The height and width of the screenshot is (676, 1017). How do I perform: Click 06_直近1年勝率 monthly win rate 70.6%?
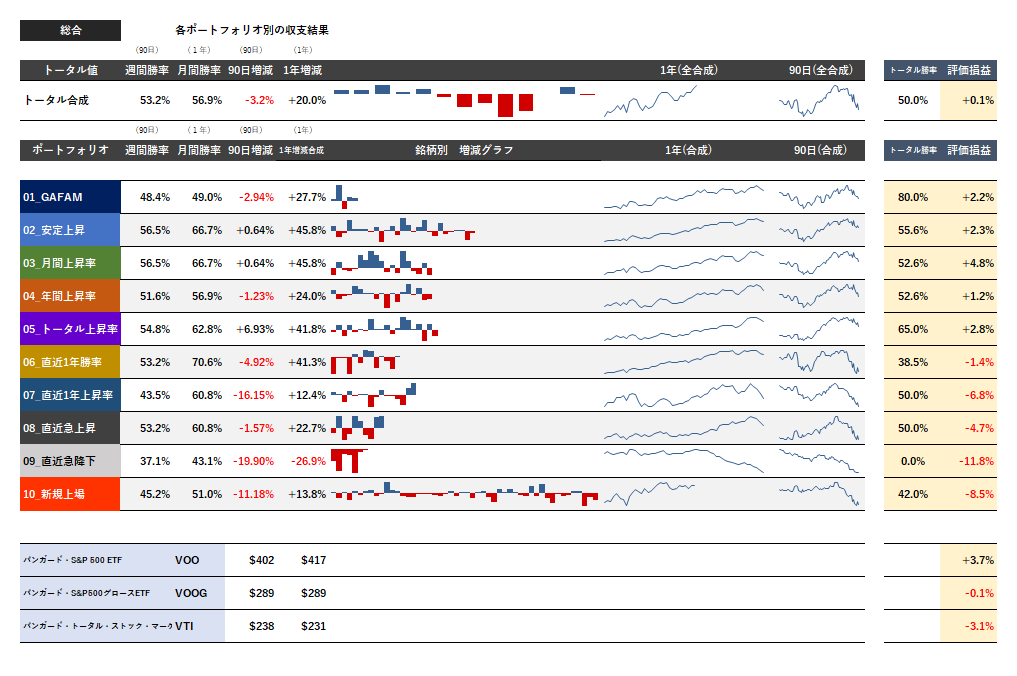(207, 363)
